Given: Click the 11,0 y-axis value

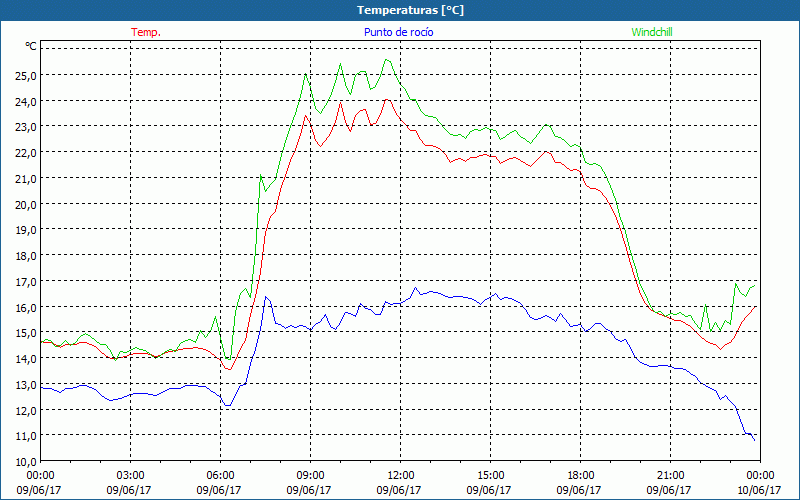Looking at the screenshot, I should 26,436.
